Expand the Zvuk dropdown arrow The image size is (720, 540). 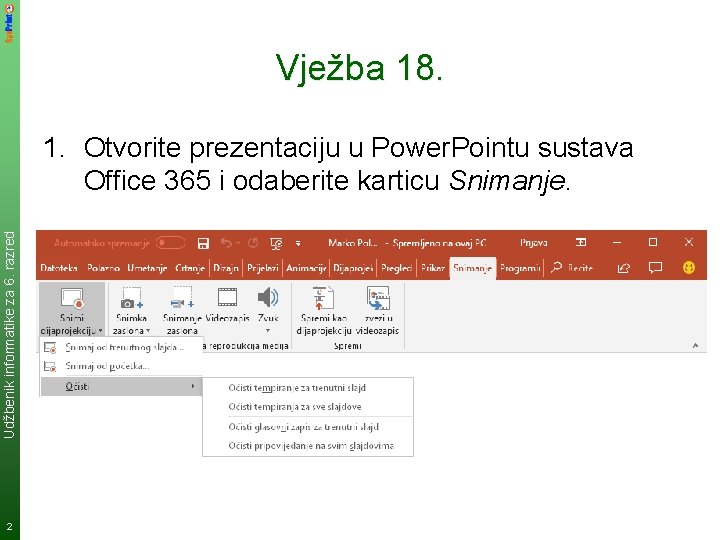(x=268, y=331)
